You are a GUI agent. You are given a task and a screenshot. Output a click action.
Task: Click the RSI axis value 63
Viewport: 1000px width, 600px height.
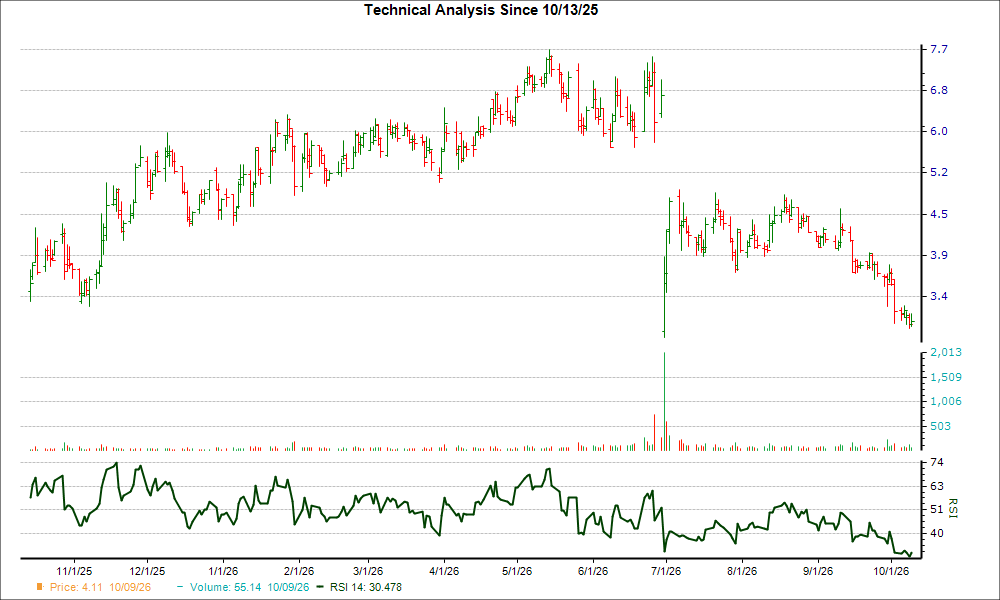click(937, 487)
